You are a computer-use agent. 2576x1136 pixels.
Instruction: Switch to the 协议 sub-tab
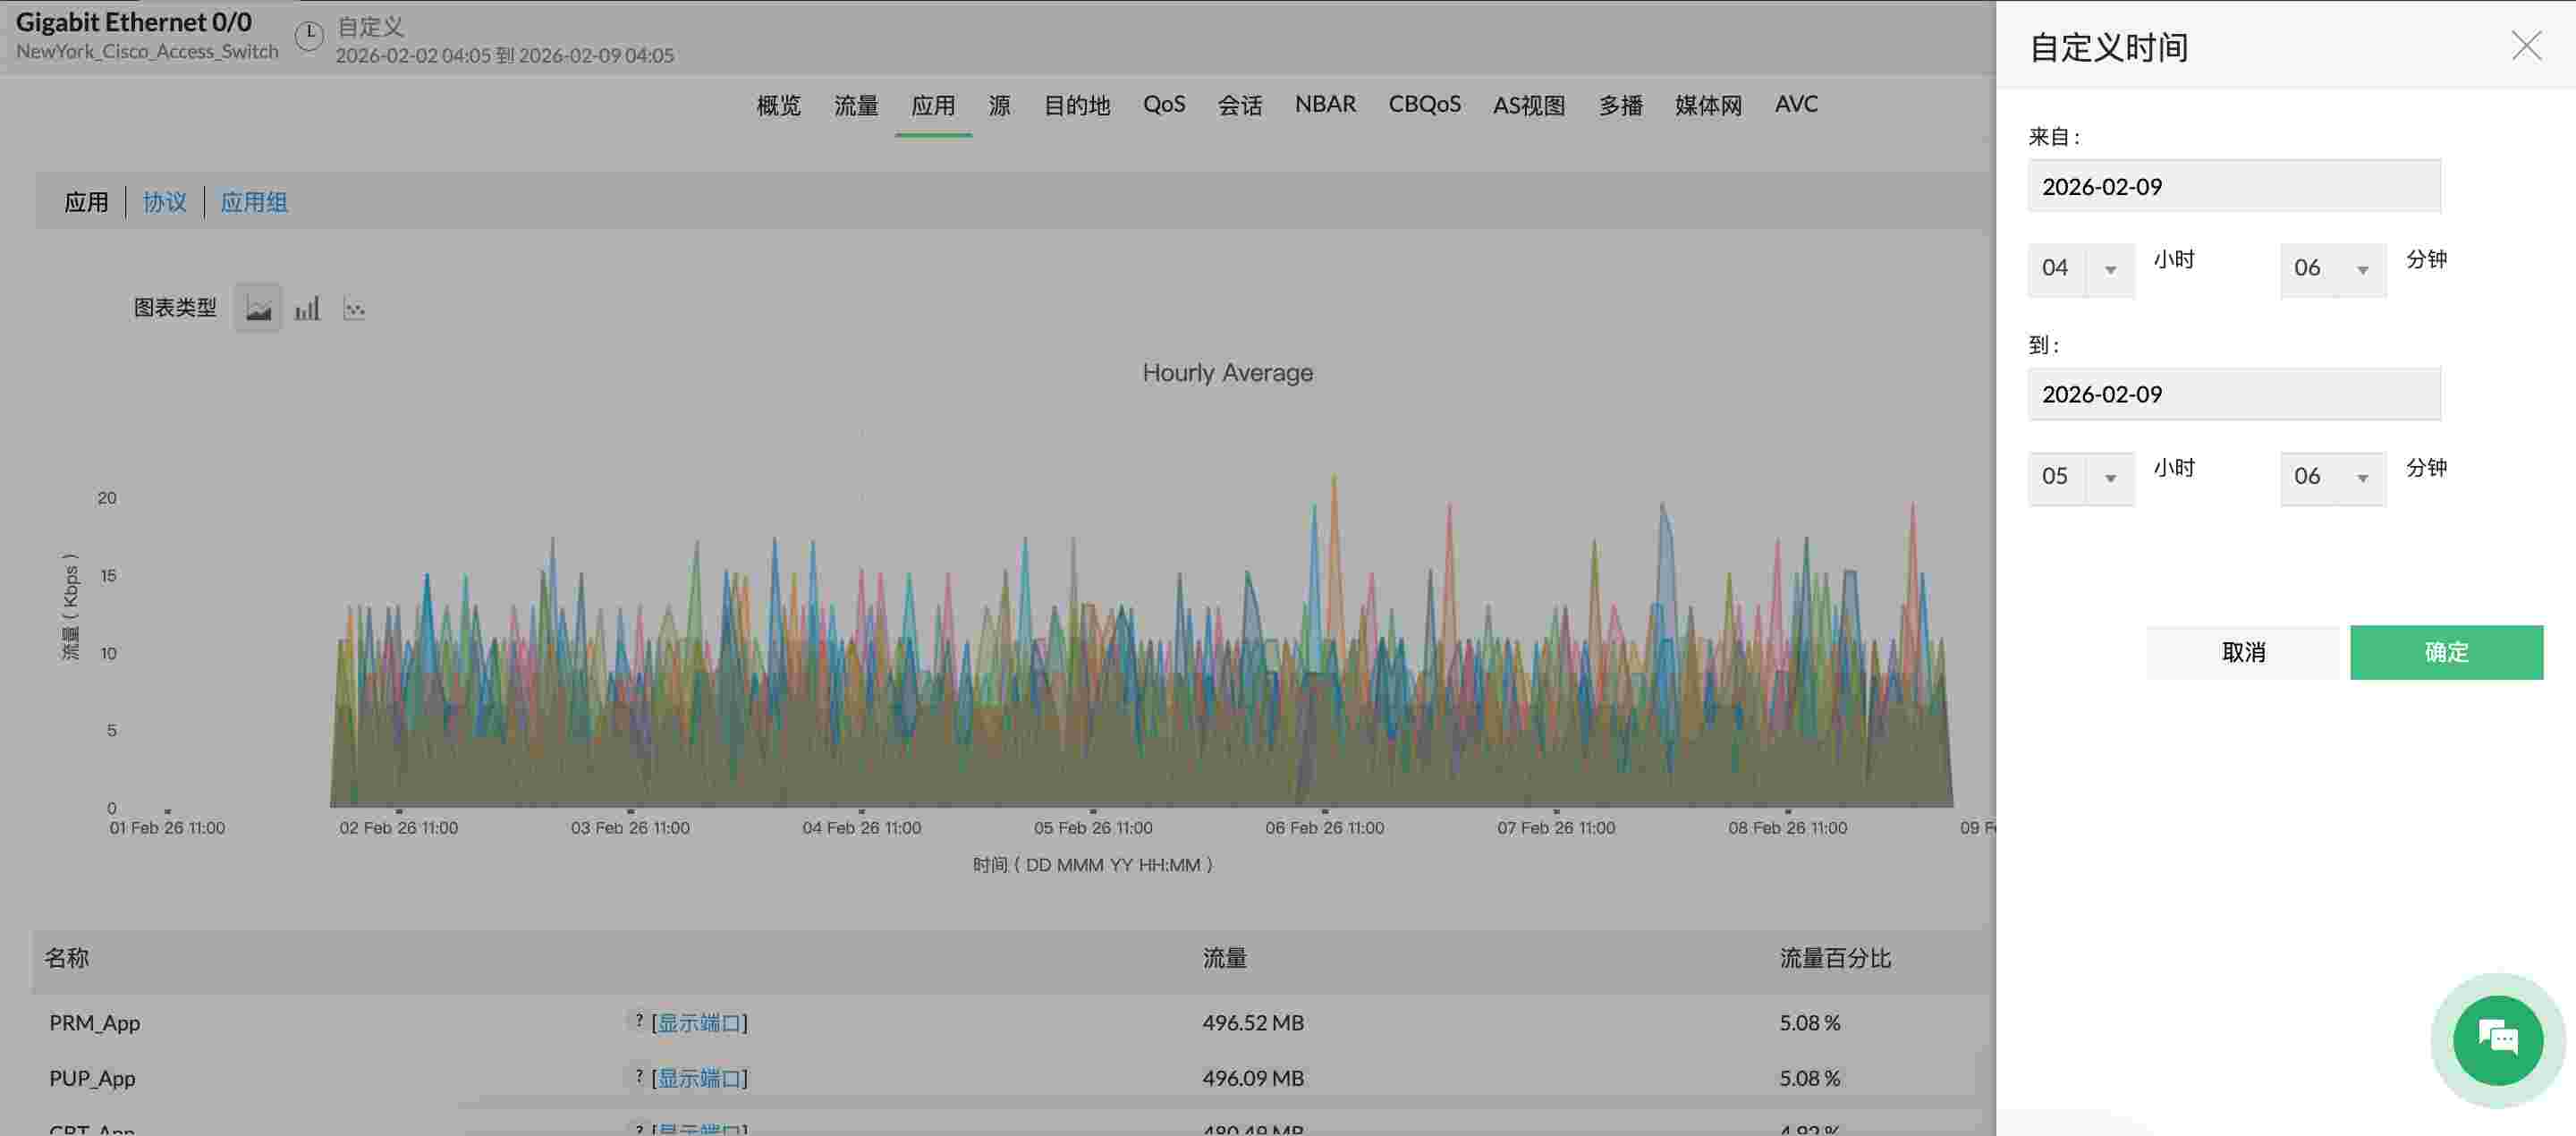pos(164,201)
